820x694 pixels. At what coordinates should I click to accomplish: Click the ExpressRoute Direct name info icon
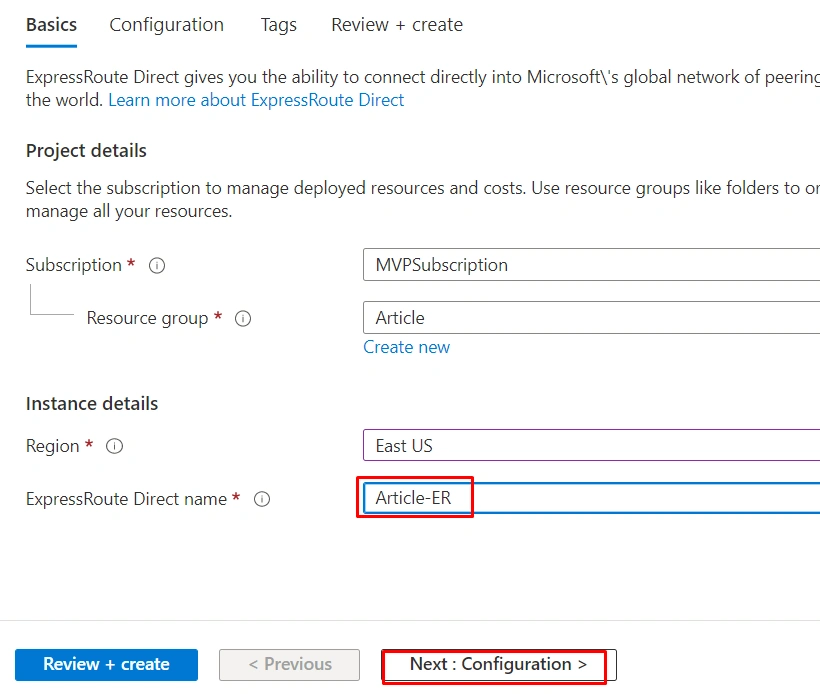262,499
